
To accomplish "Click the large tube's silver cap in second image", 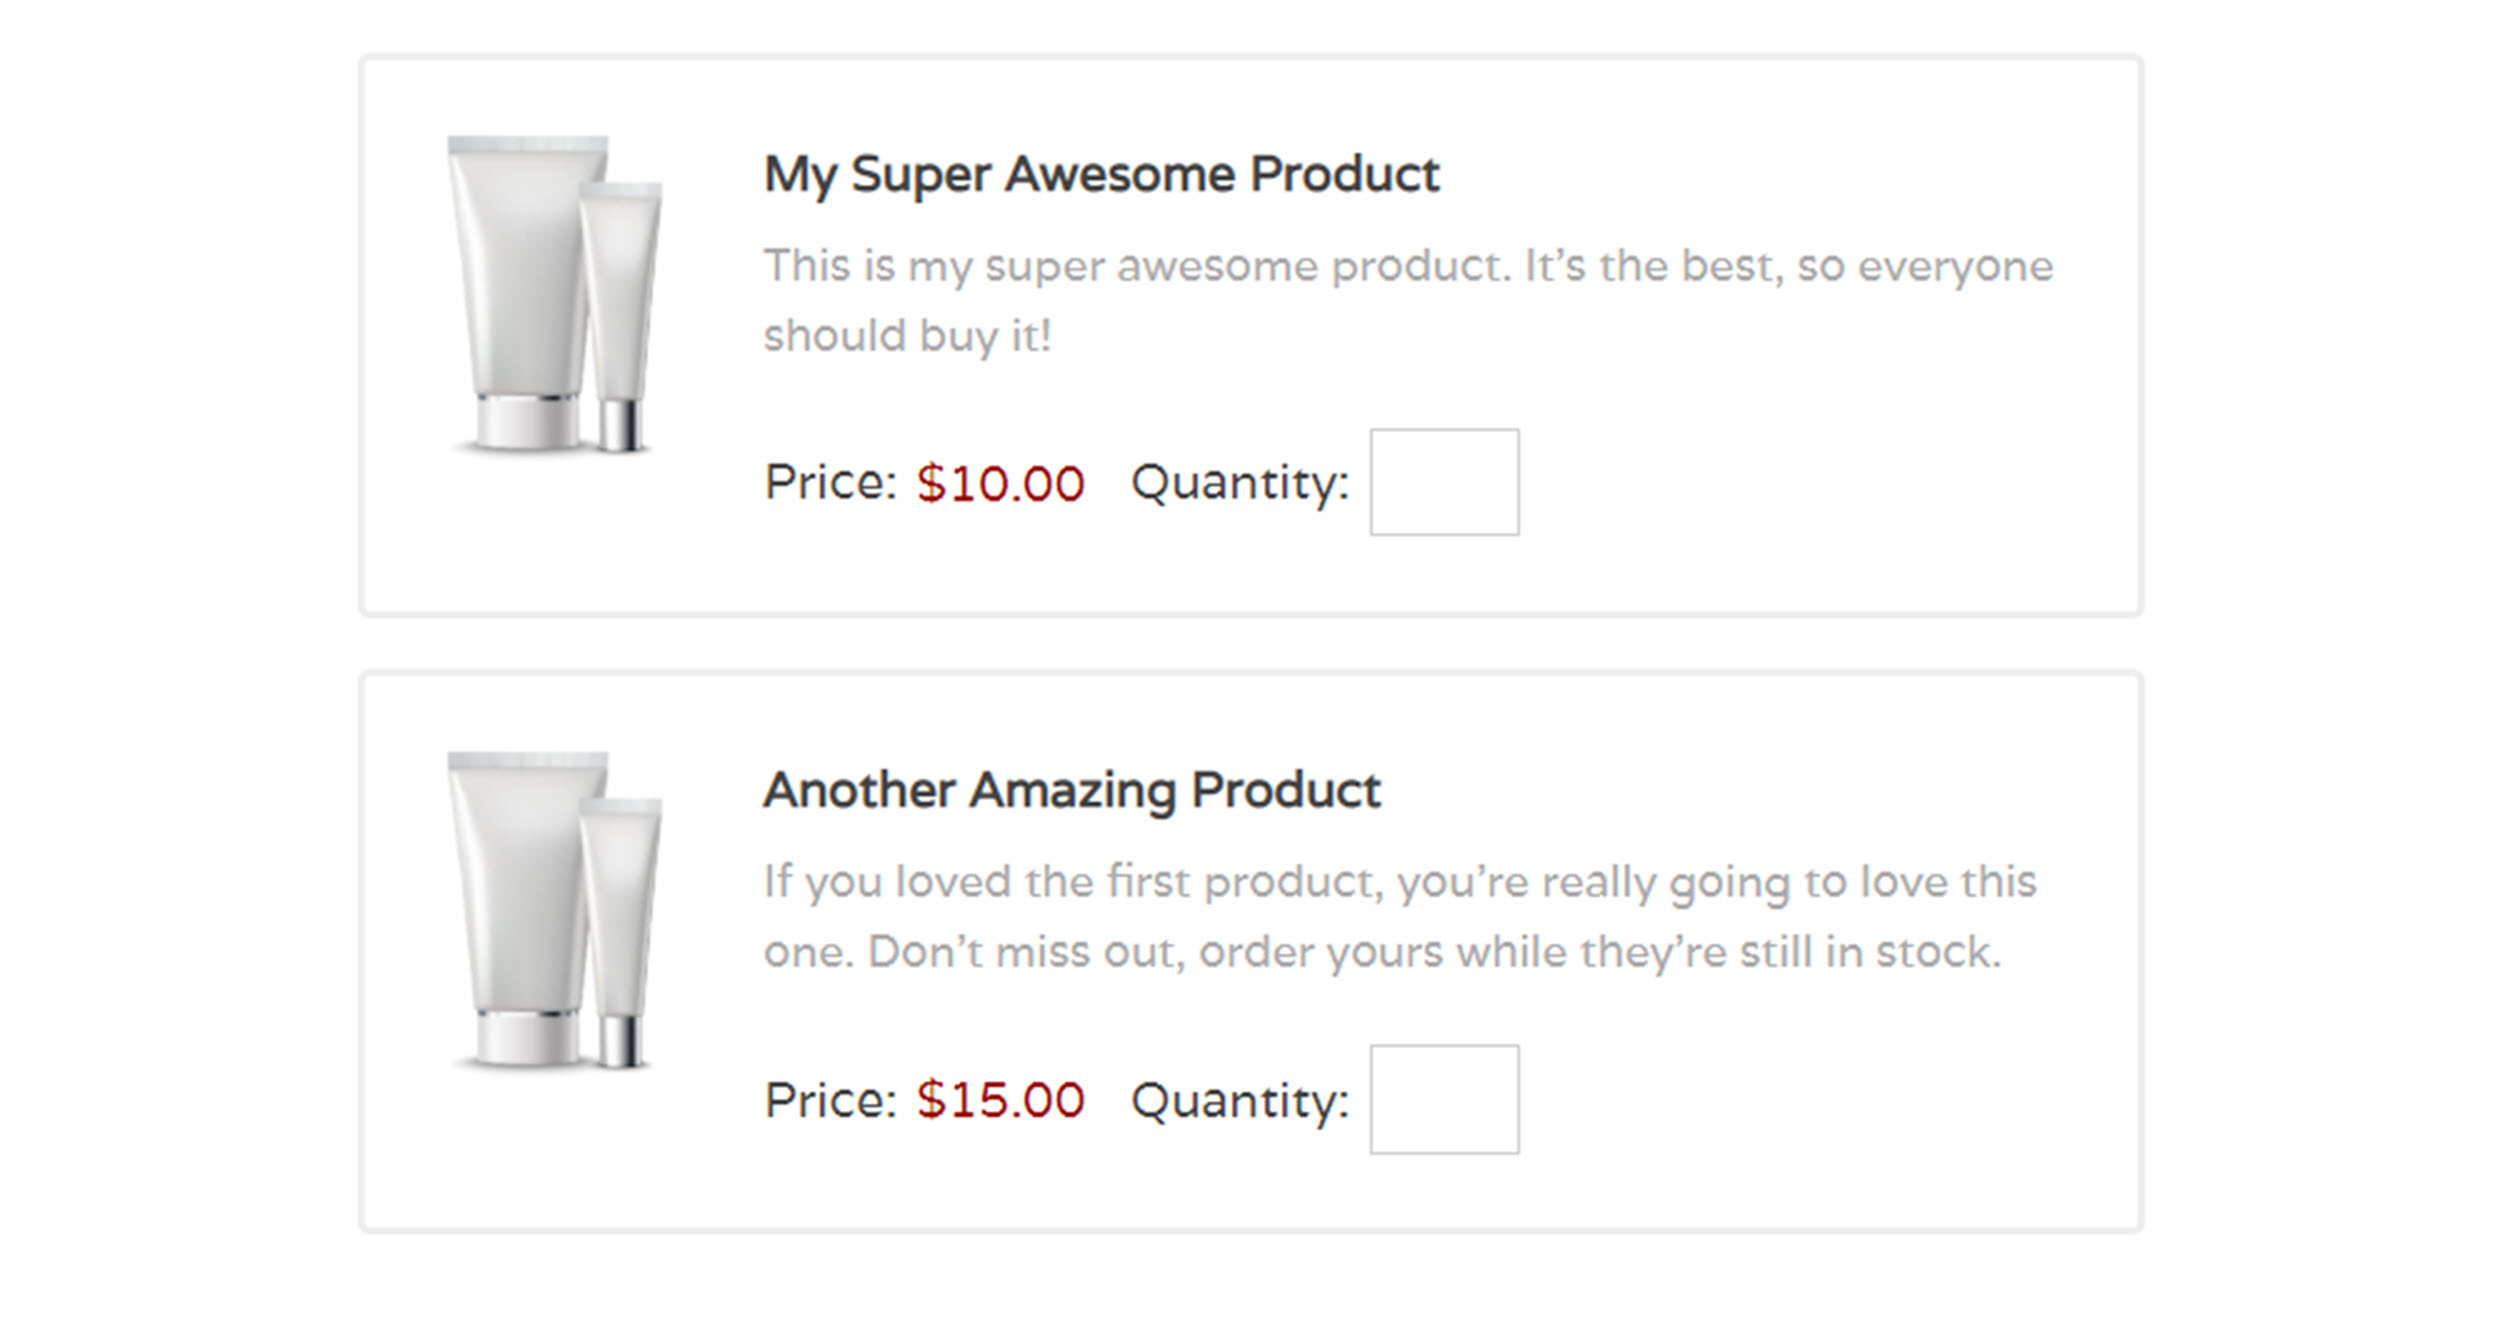I will click(527, 1038).
